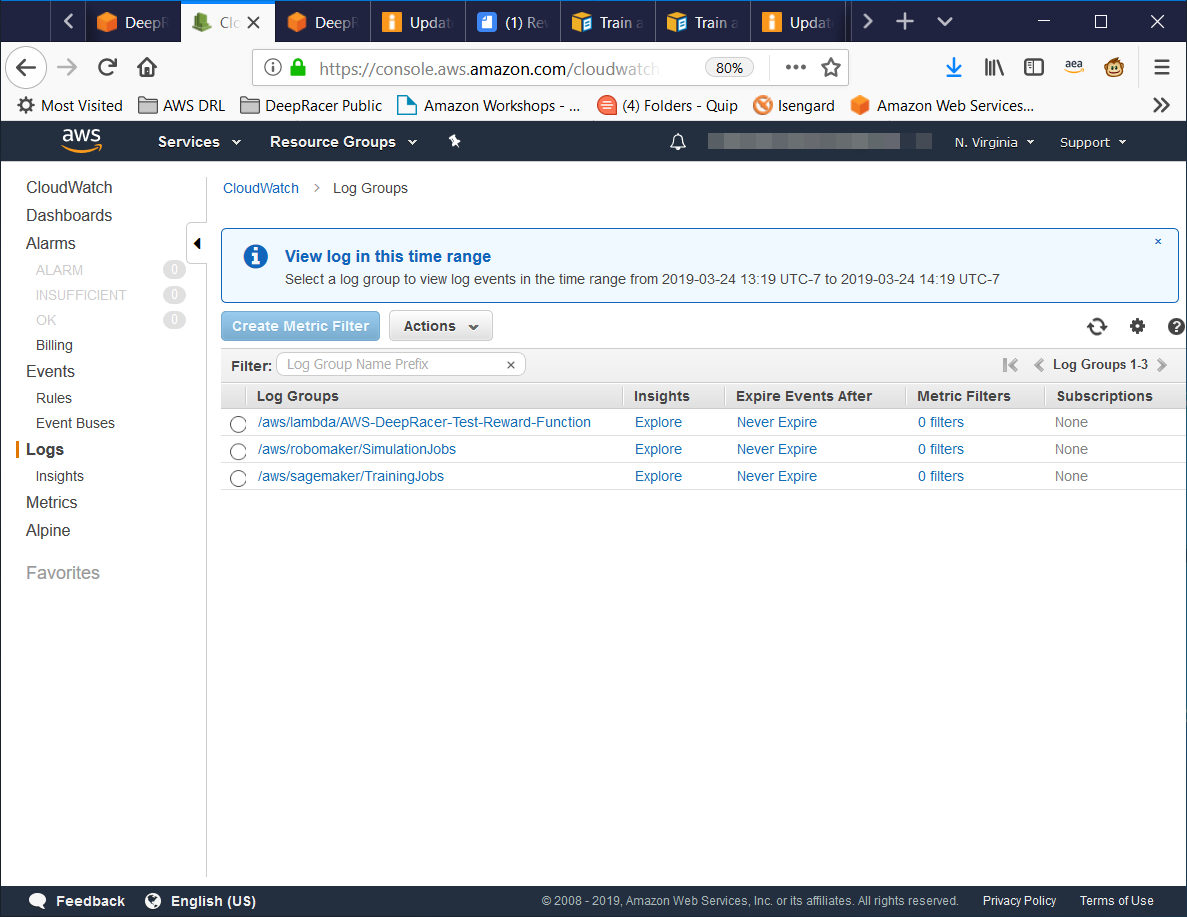Expand the Actions dropdown
1187x917 pixels.
click(440, 326)
